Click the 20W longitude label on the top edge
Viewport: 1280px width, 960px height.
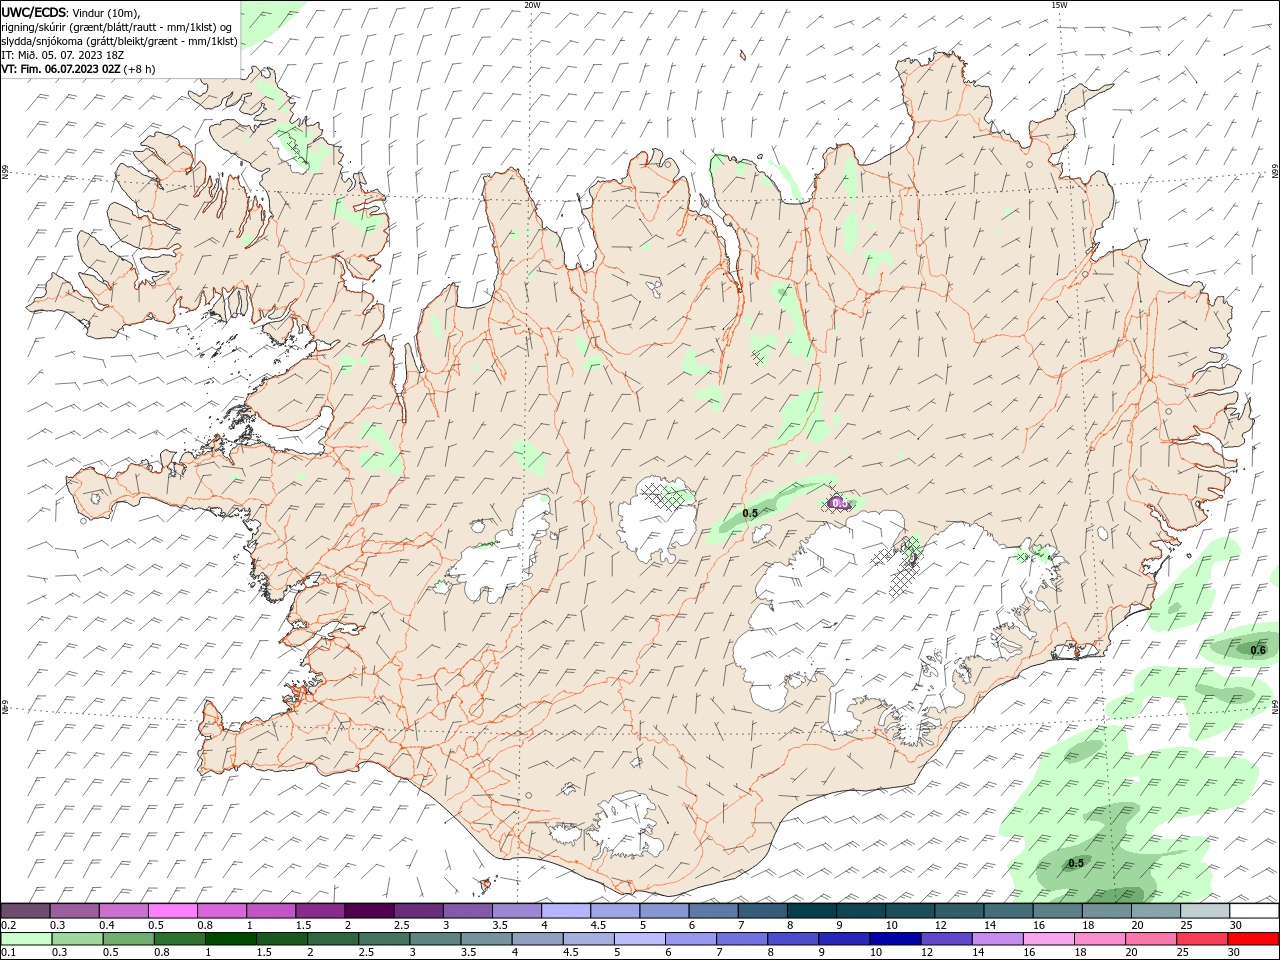pos(532,5)
